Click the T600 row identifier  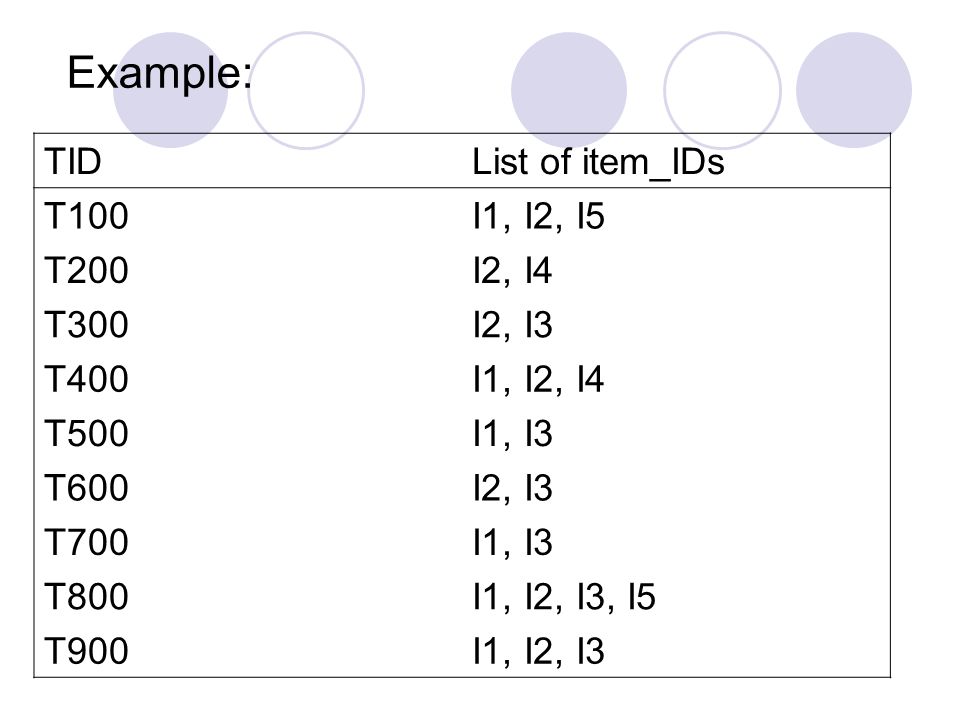(86, 488)
